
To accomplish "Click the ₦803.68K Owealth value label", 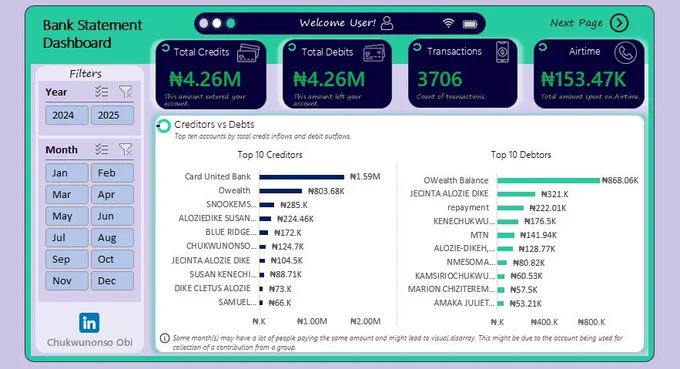I will pyautogui.click(x=326, y=191).
